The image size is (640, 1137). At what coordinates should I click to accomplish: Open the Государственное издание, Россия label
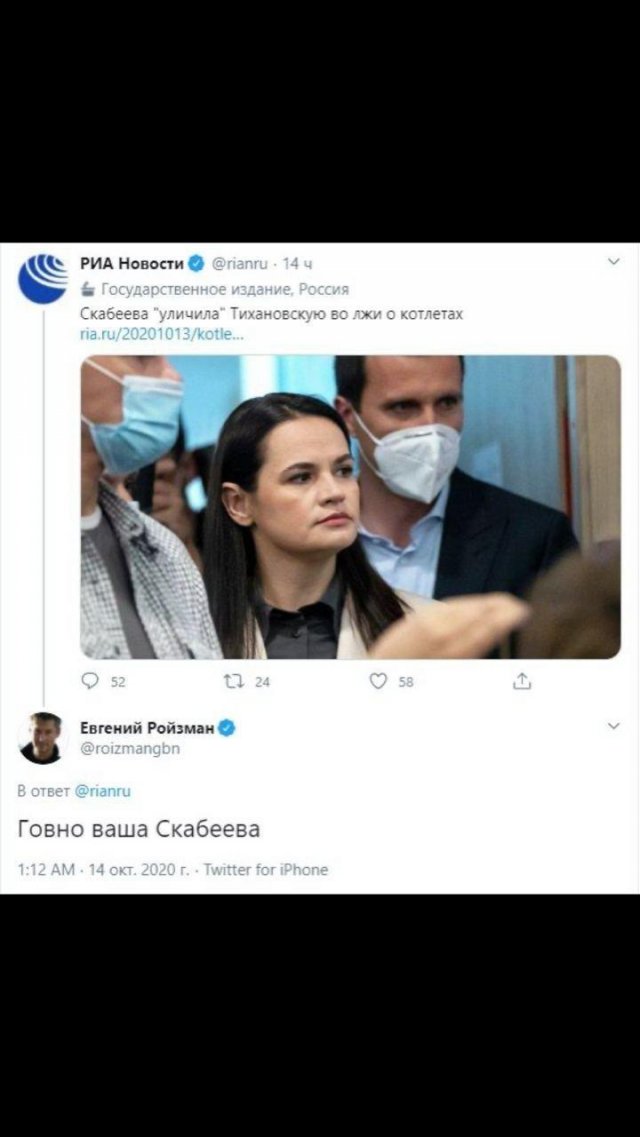point(225,289)
